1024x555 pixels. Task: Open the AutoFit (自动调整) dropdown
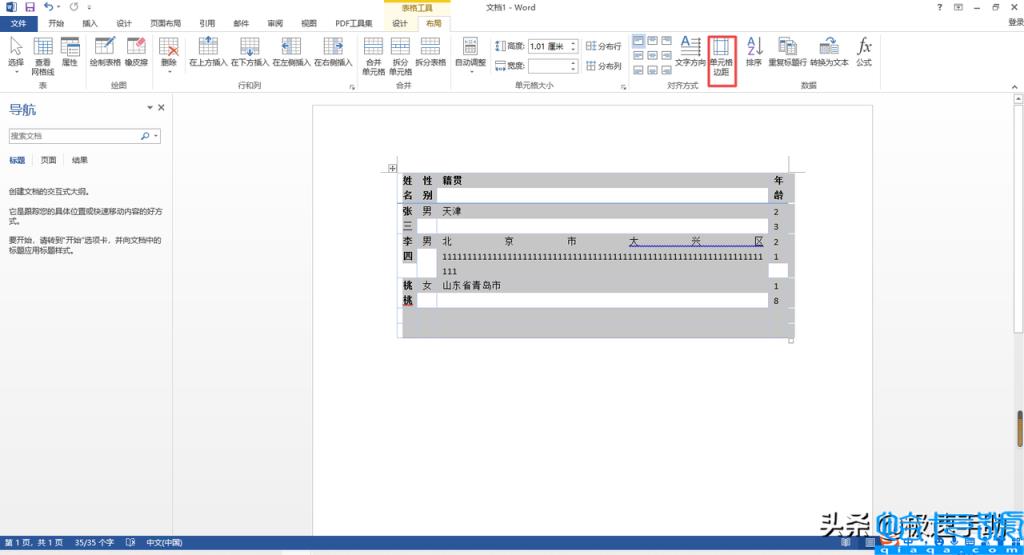[x=470, y=54]
